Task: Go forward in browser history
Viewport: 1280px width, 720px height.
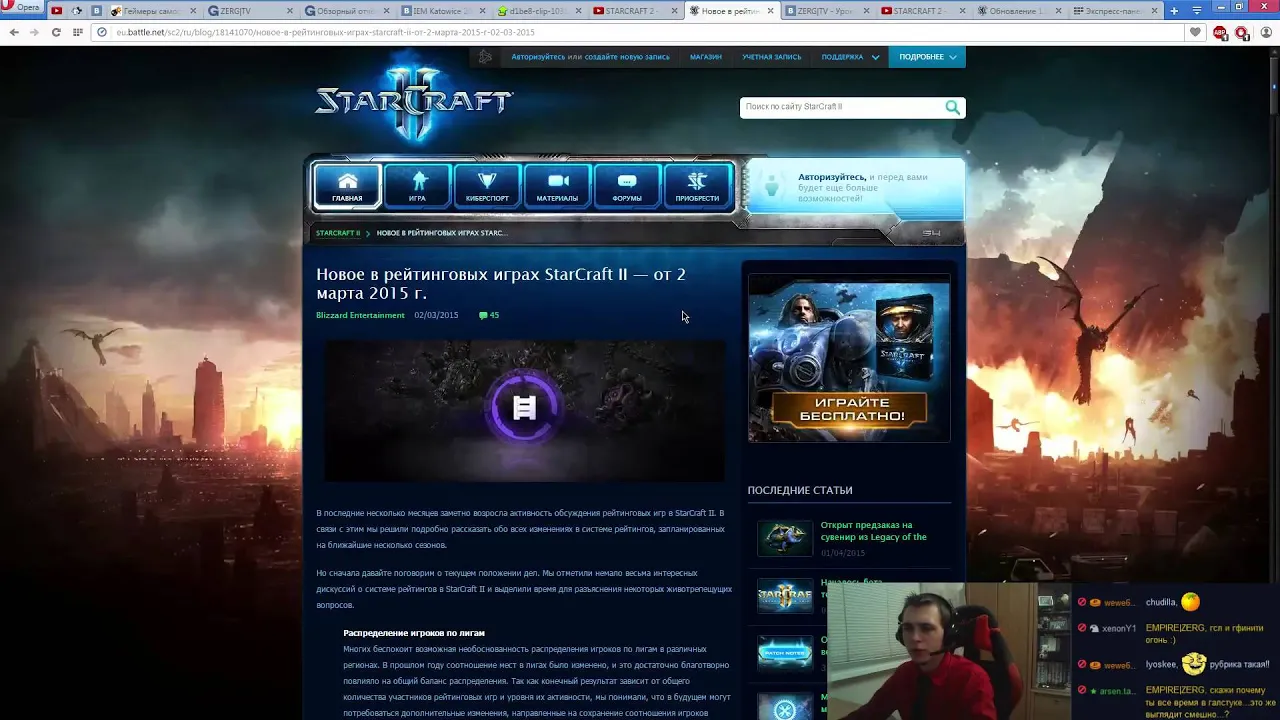Action: pyautogui.click(x=34, y=32)
